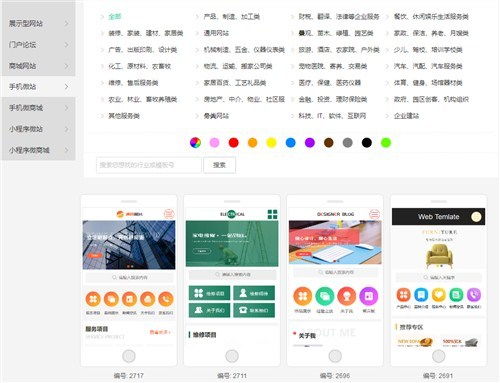Image resolution: width=500 pixels, height=383 pixels.
Task: Open template 2696 designer blog banner preview
Action: [x=335, y=242]
